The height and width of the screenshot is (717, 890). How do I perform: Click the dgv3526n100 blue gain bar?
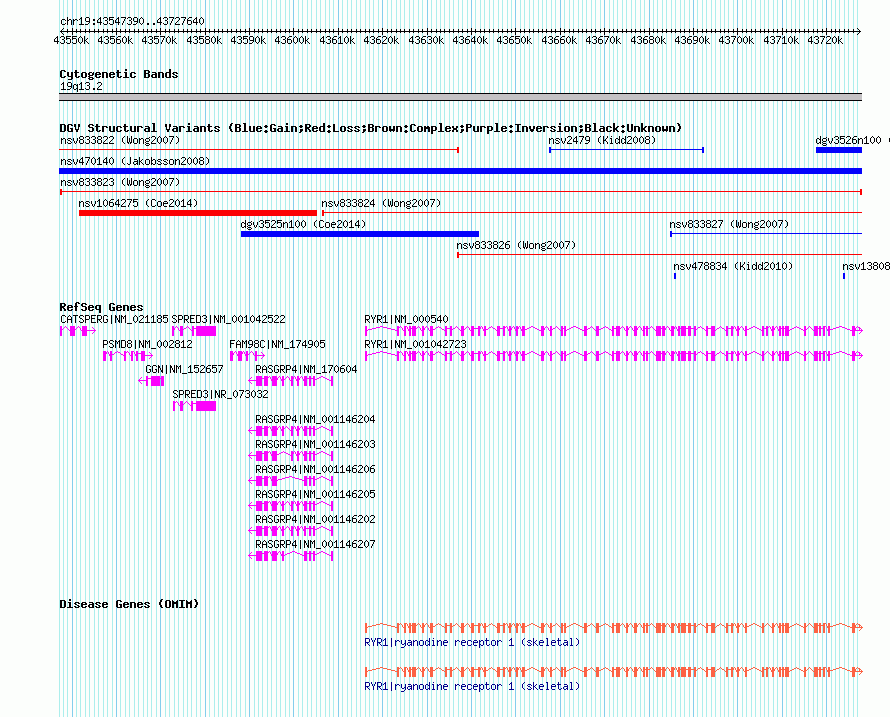click(x=839, y=150)
